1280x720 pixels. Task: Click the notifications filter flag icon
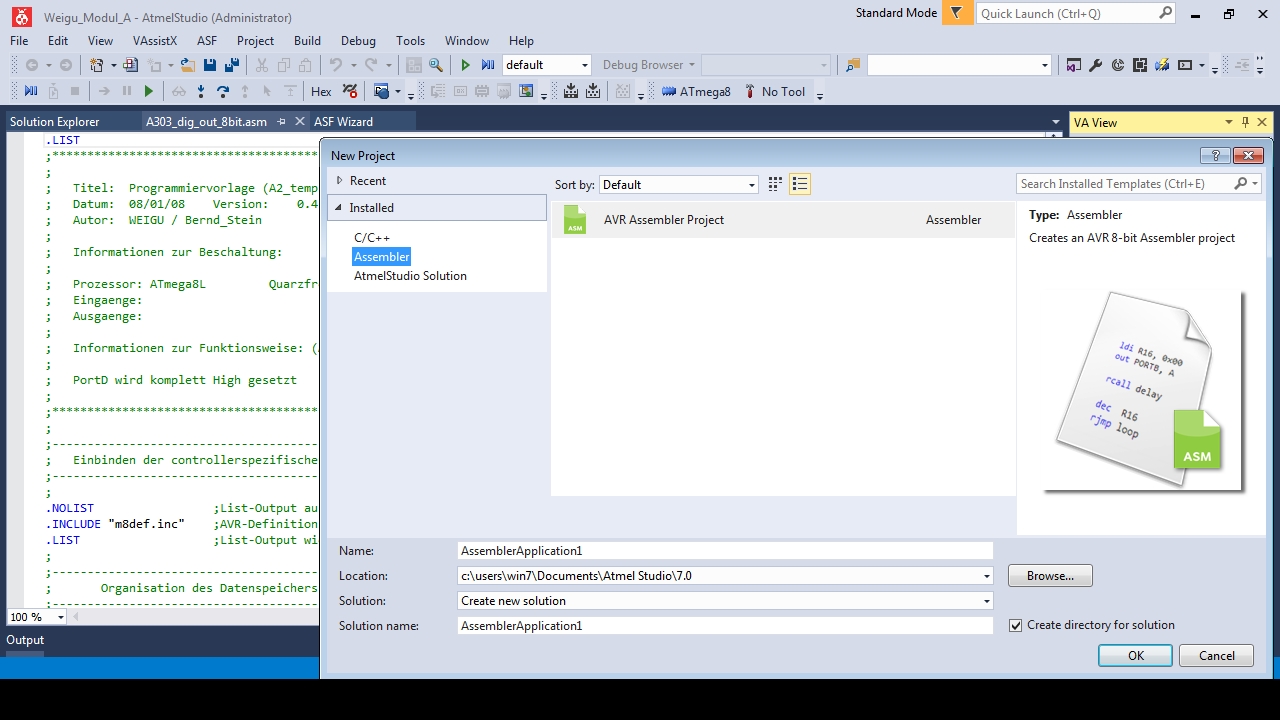(957, 13)
